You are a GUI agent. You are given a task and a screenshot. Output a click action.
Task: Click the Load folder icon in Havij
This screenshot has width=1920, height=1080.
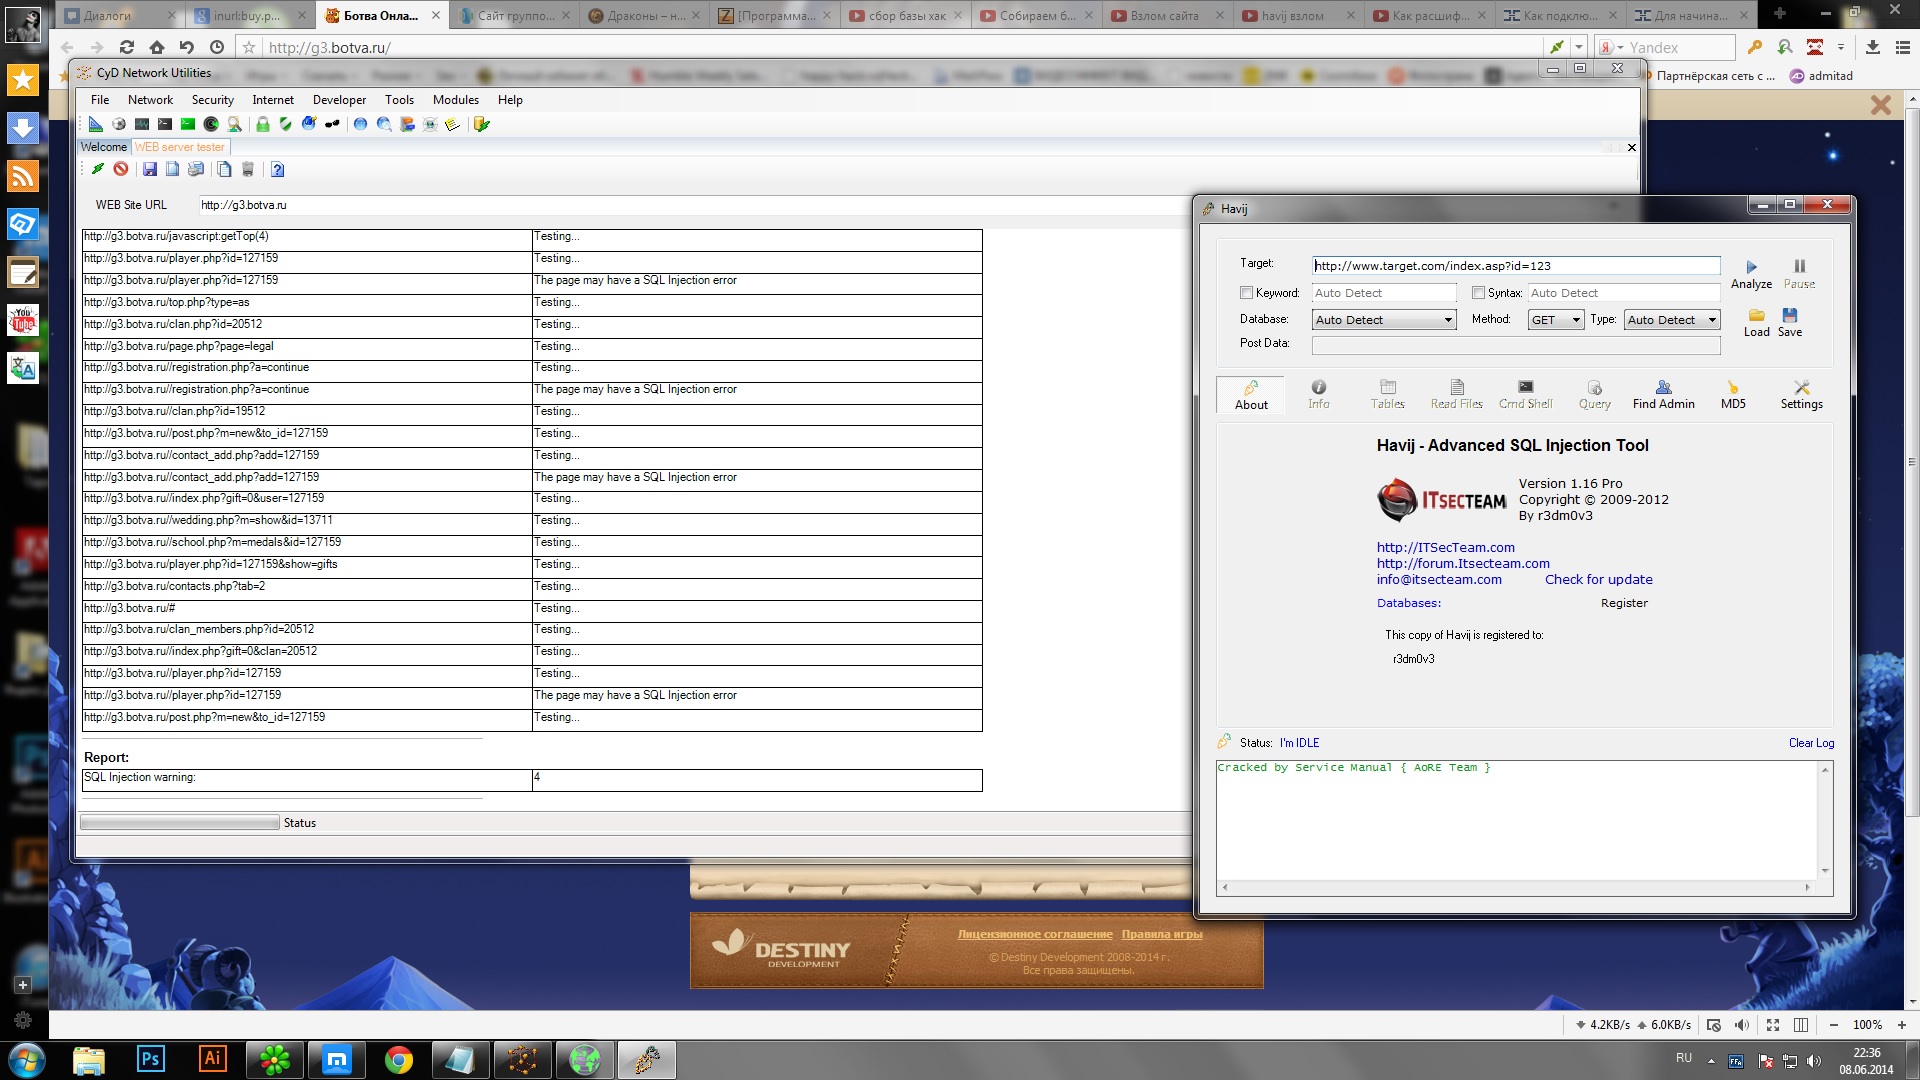tap(1757, 315)
